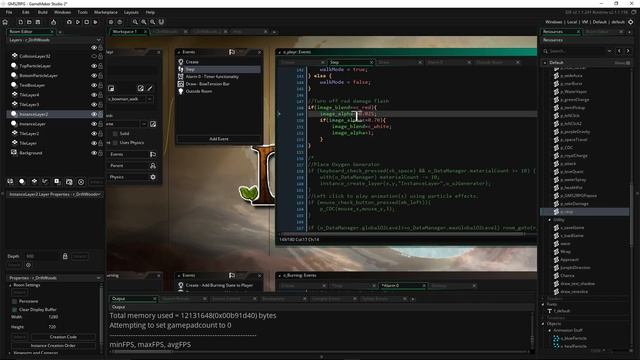Toggle the Clear Display Buffer checkbox
Viewport: 640px width, 360px height.
[x=15, y=310]
